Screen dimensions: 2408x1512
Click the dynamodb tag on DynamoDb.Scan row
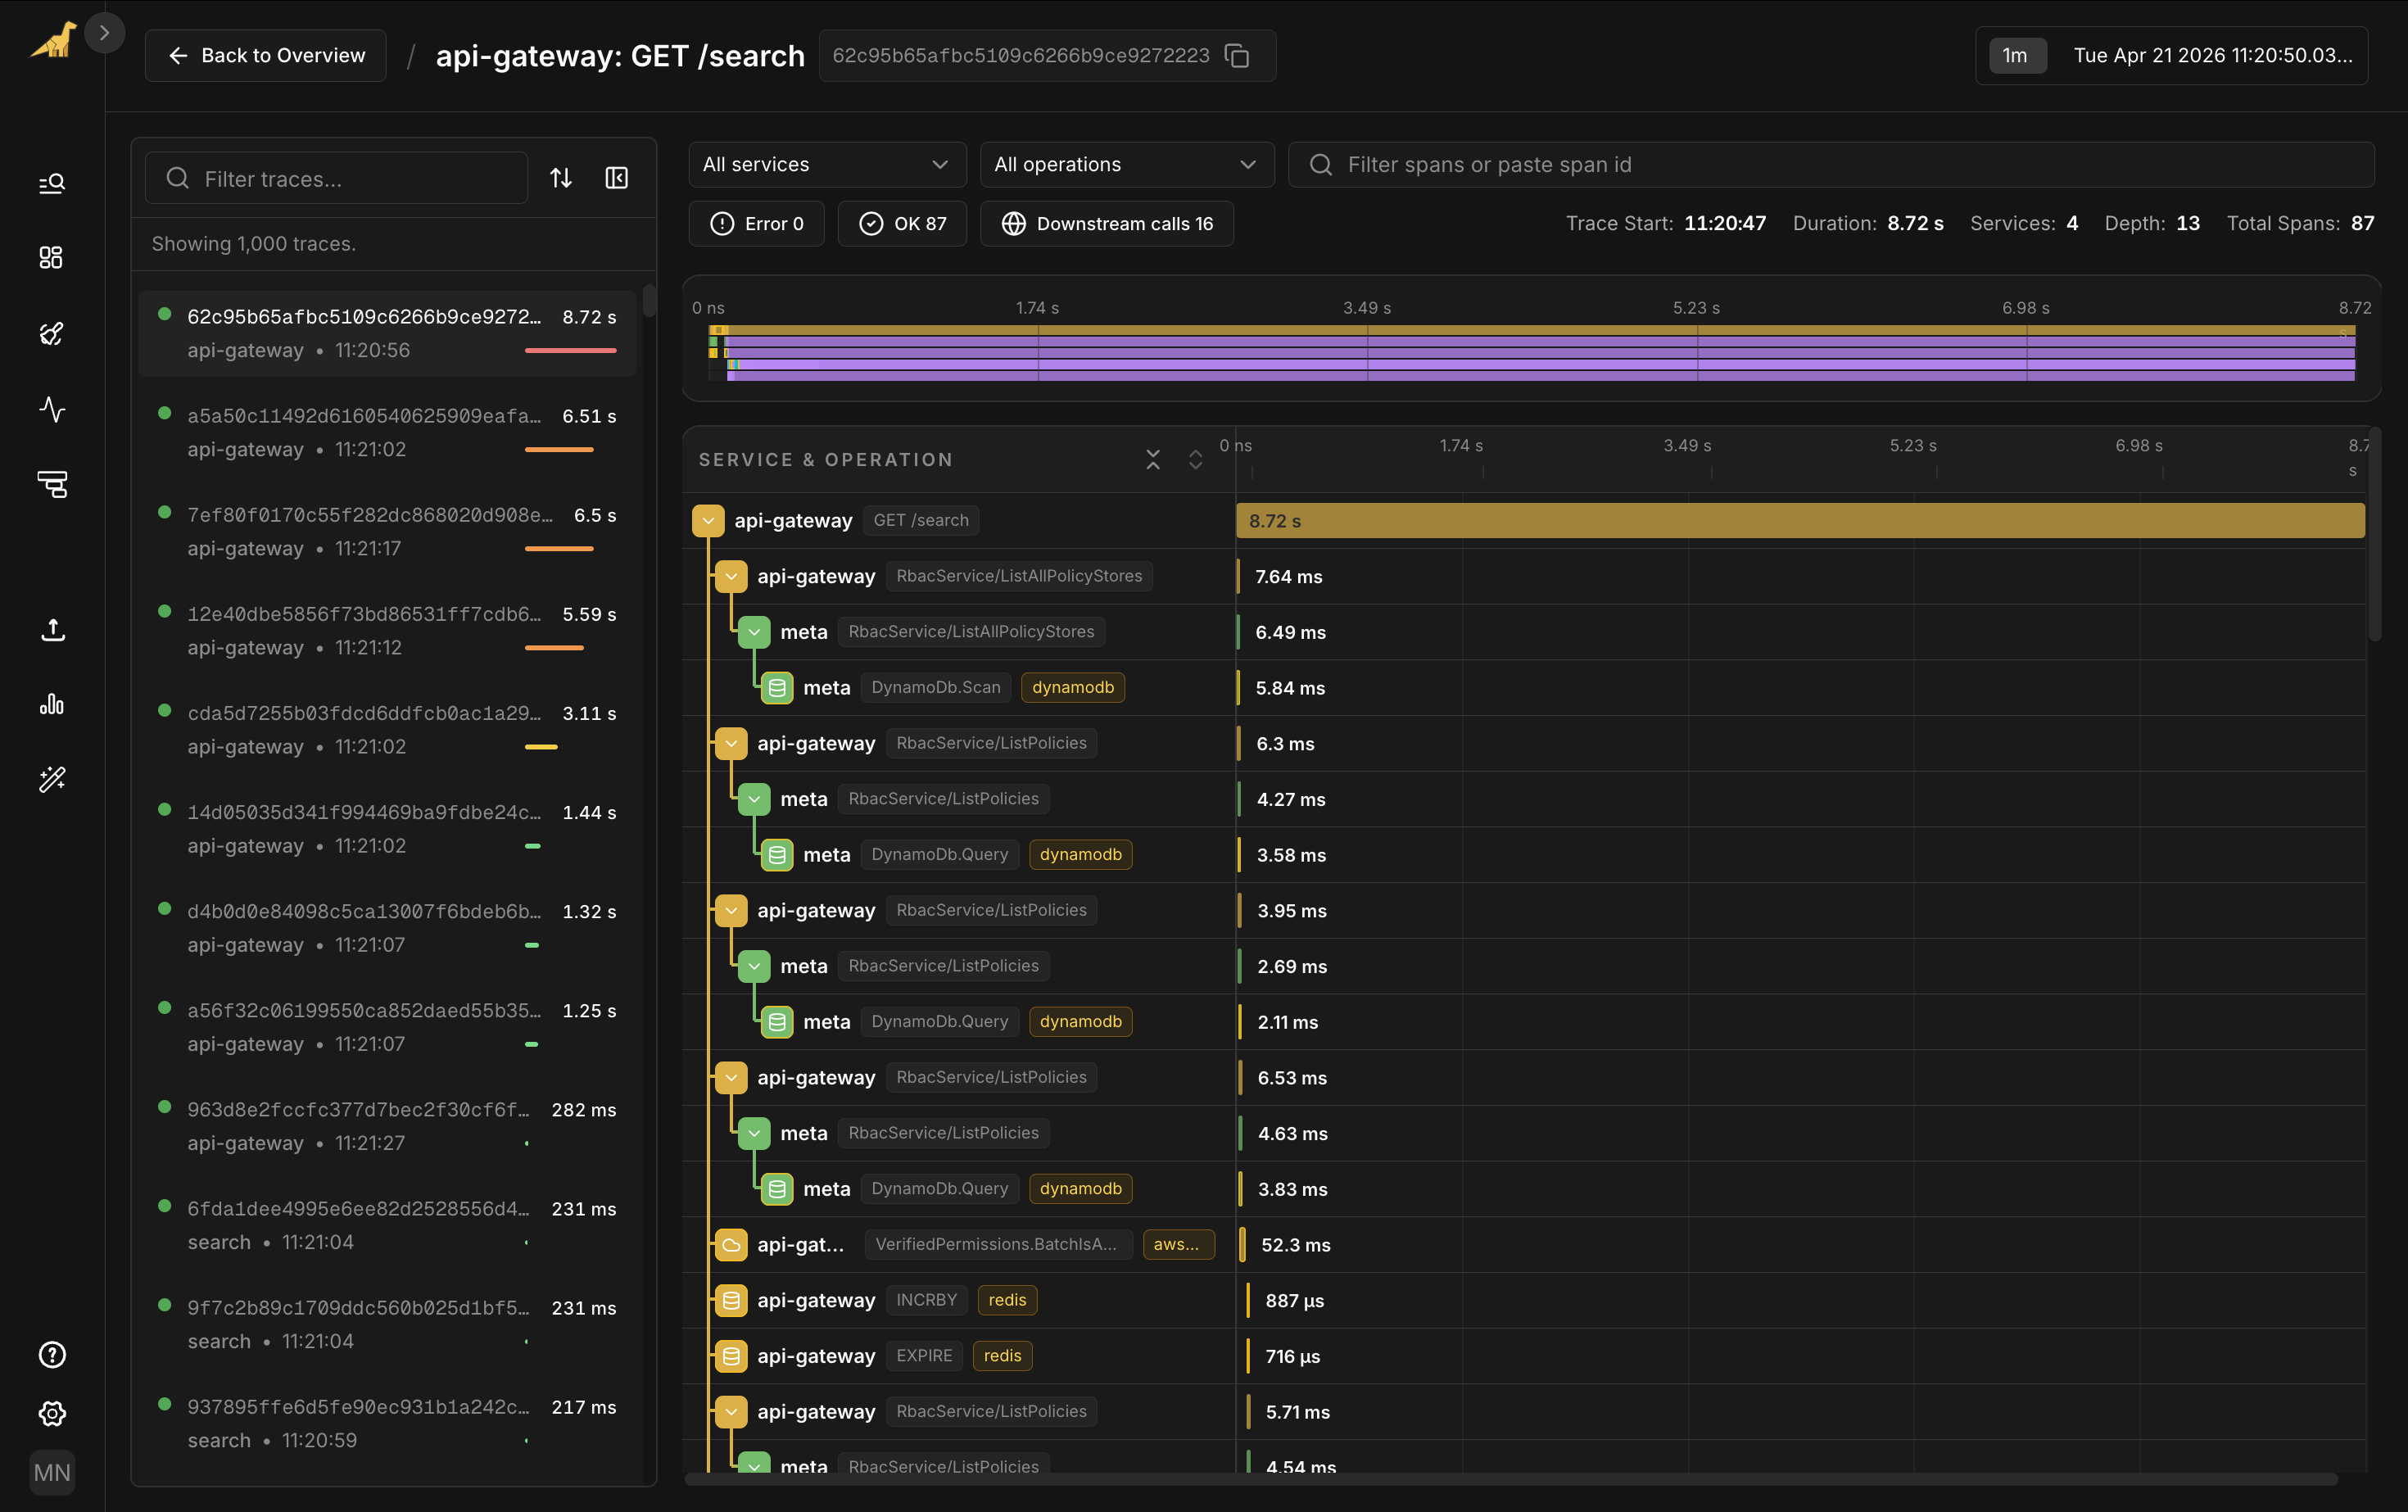pyautogui.click(x=1073, y=688)
